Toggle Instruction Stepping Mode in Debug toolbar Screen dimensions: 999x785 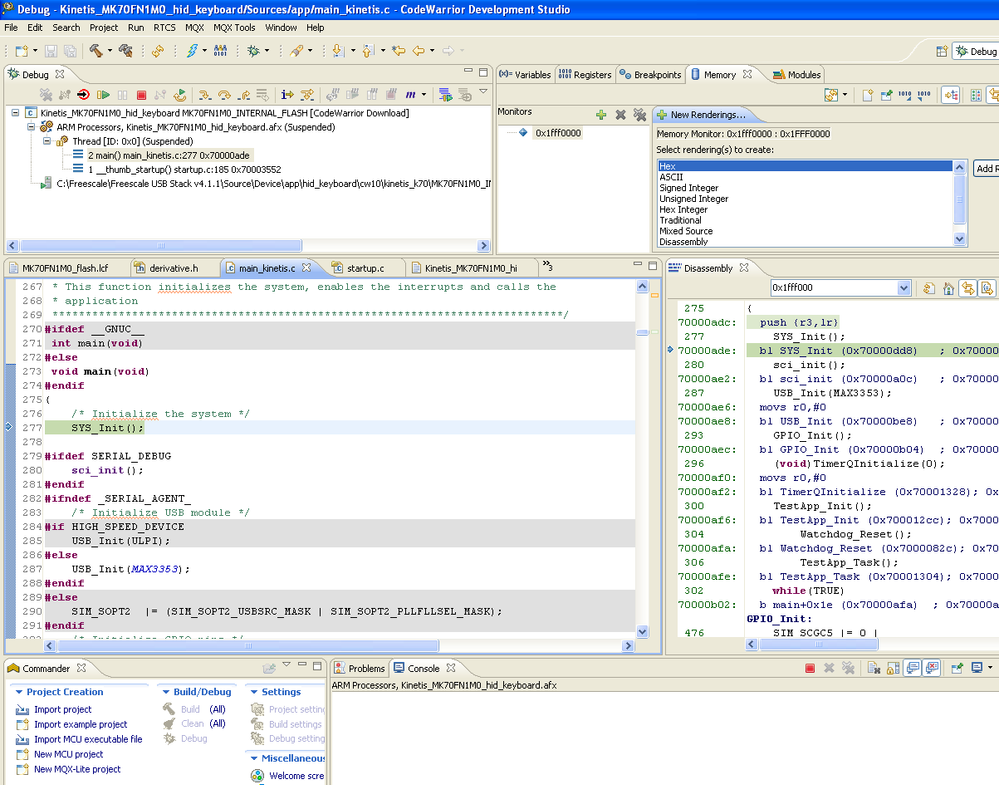click(x=287, y=95)
